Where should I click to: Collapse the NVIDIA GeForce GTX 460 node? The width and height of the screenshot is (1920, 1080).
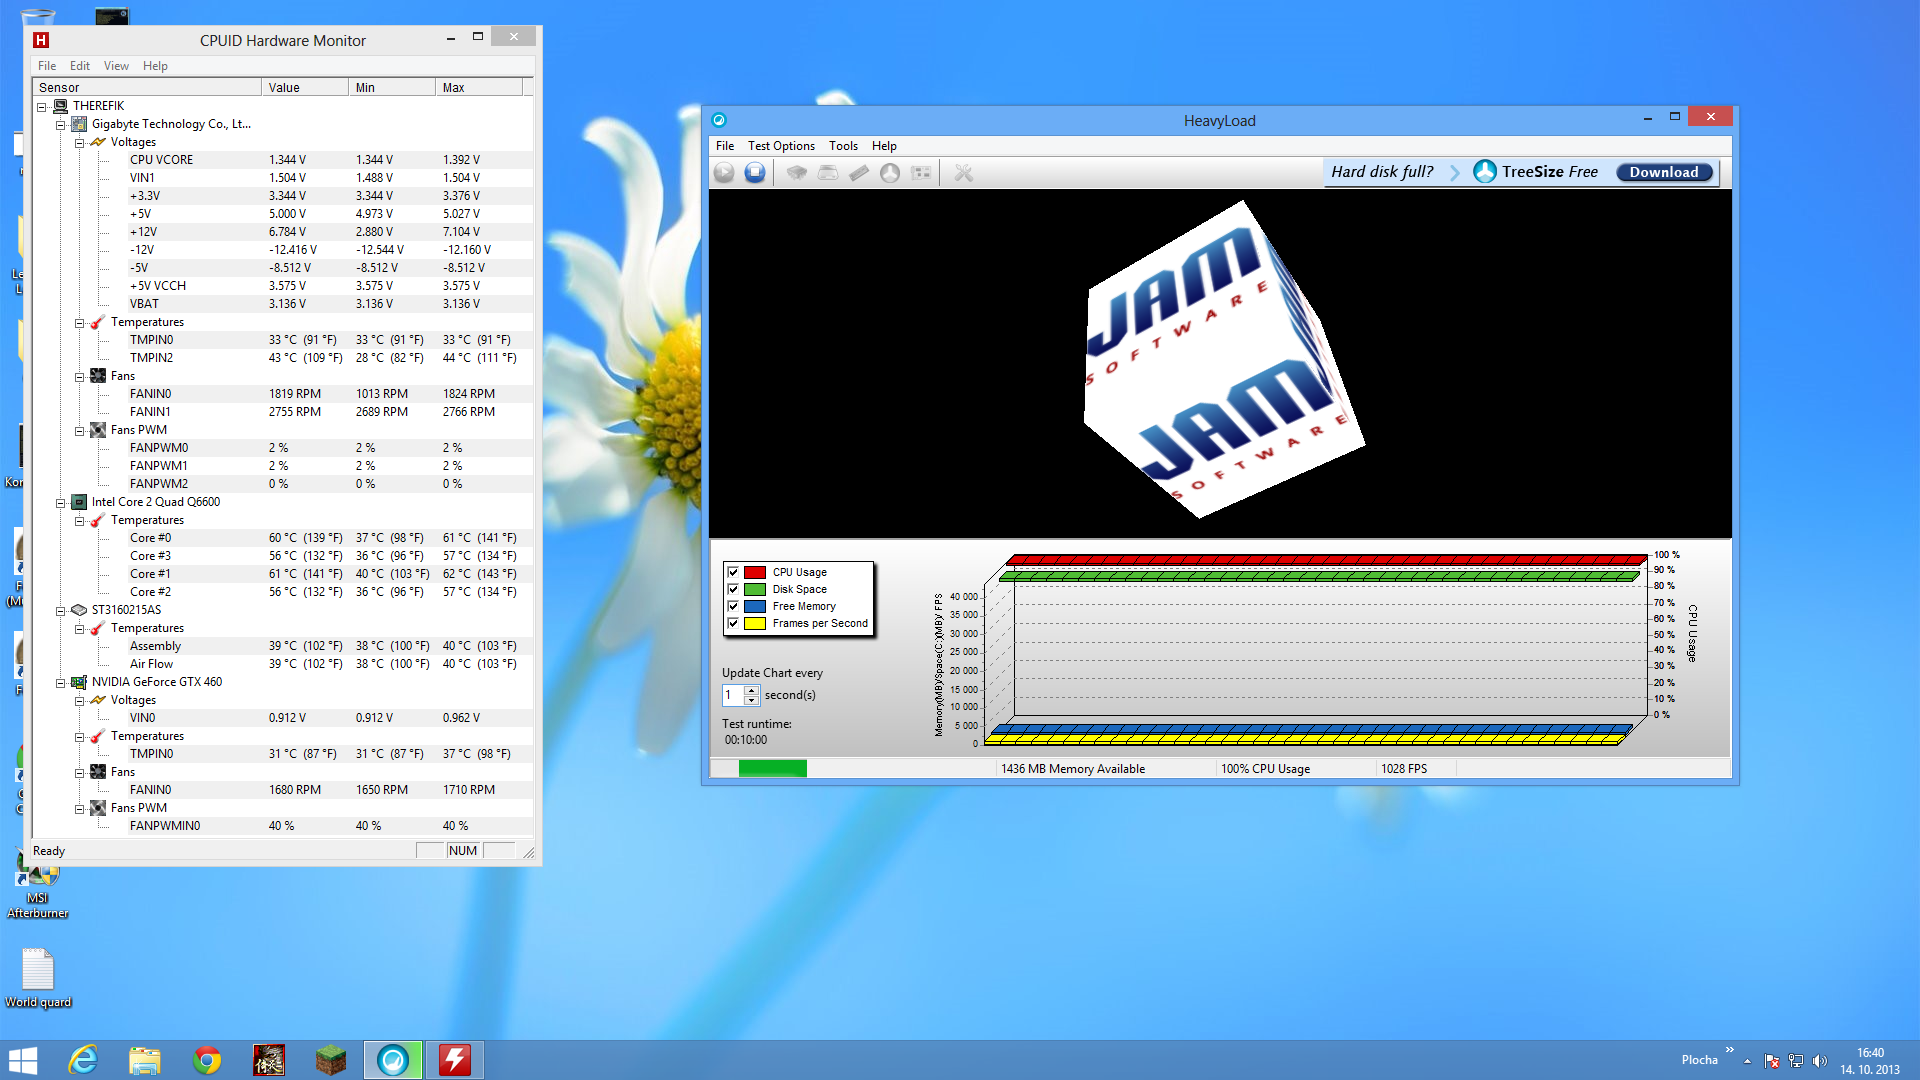pos(60,683)
